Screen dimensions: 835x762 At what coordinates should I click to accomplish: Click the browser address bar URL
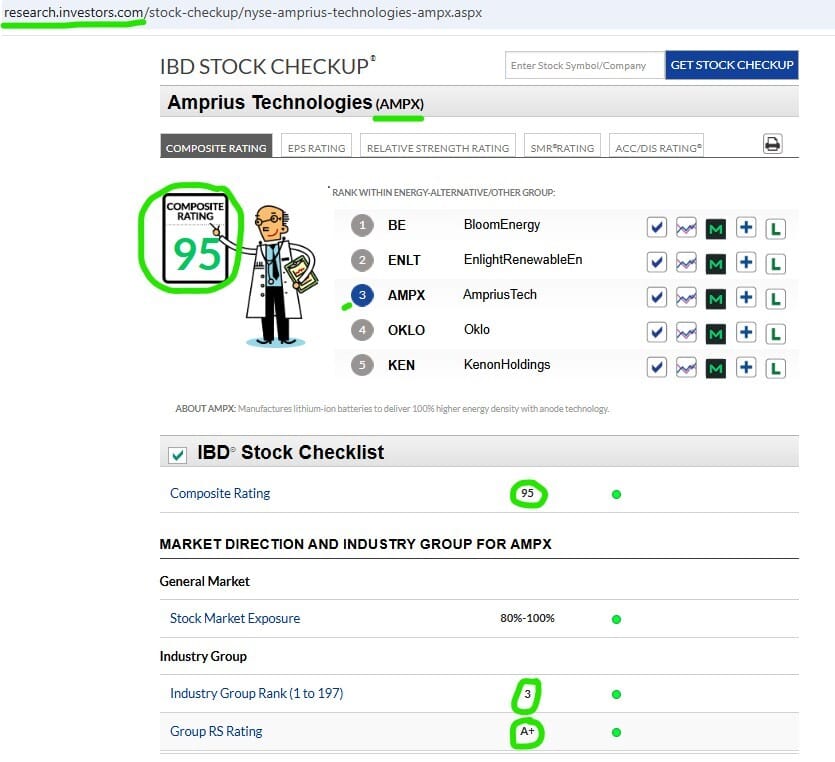242,12
